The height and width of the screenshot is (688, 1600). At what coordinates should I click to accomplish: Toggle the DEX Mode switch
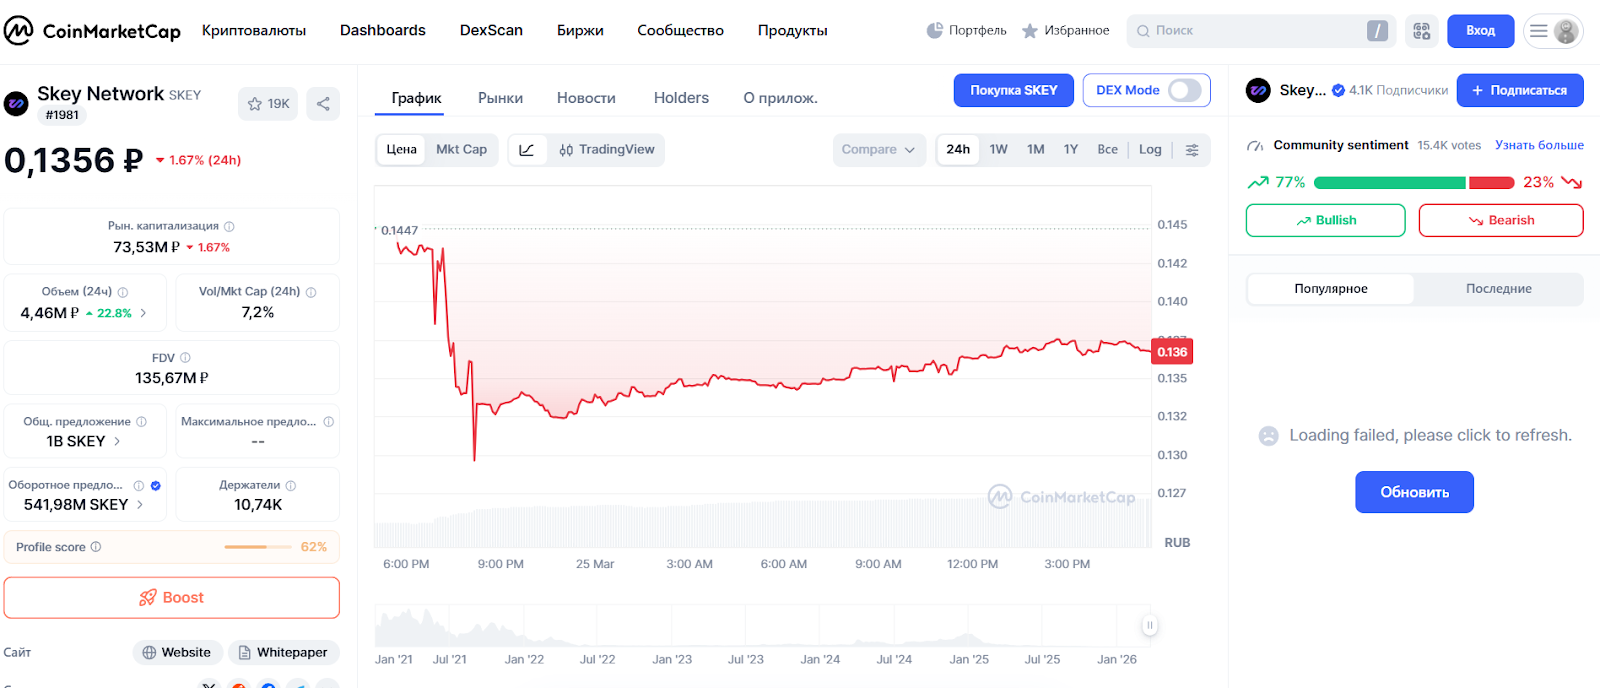point(1184,90)
